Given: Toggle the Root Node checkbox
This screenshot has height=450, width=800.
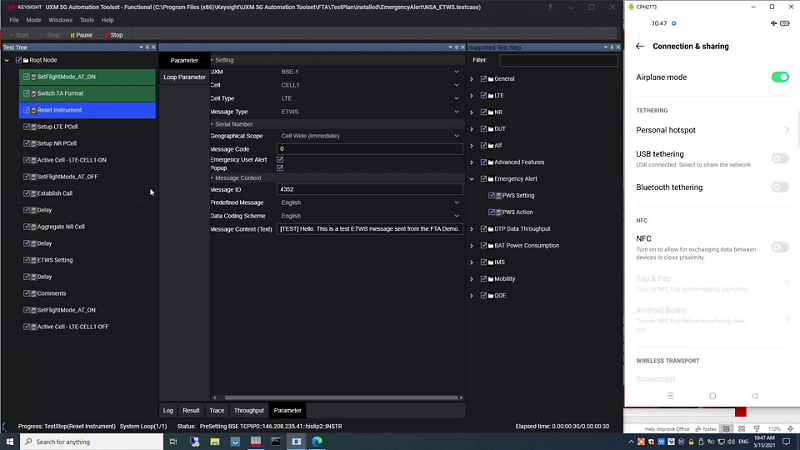Looking at the screenshot, I should (x=19, y=60).
